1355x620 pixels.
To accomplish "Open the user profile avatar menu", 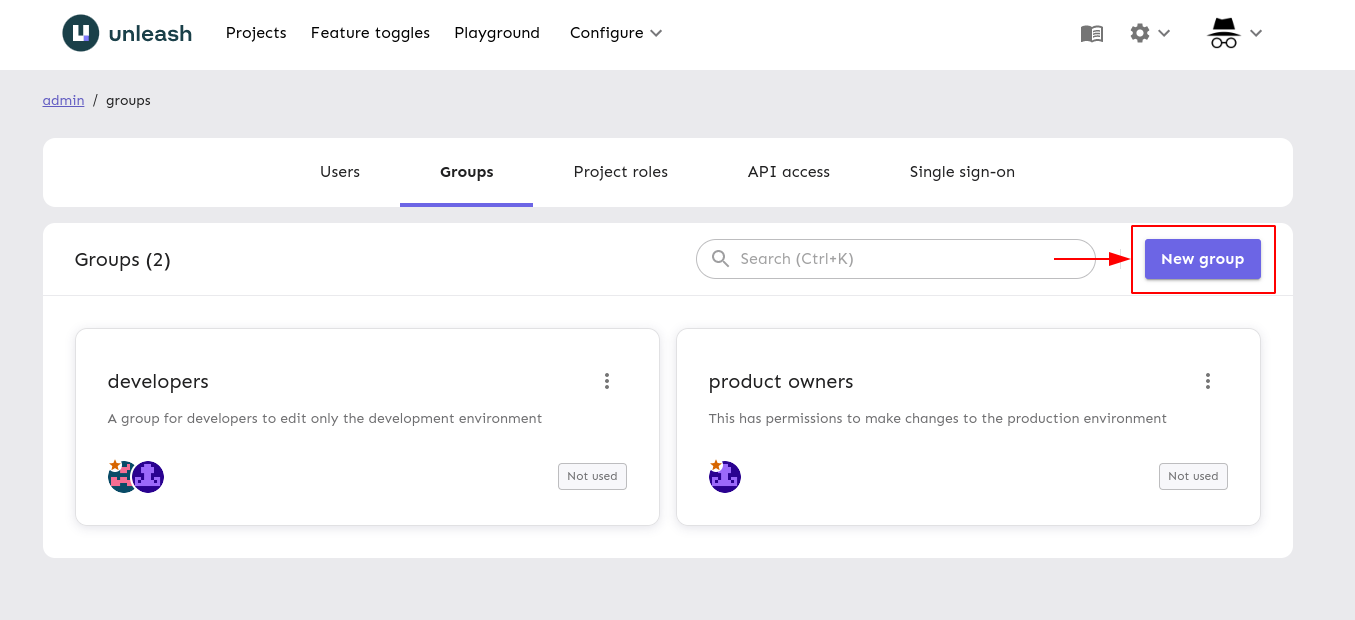I will tap(1224, 33).
